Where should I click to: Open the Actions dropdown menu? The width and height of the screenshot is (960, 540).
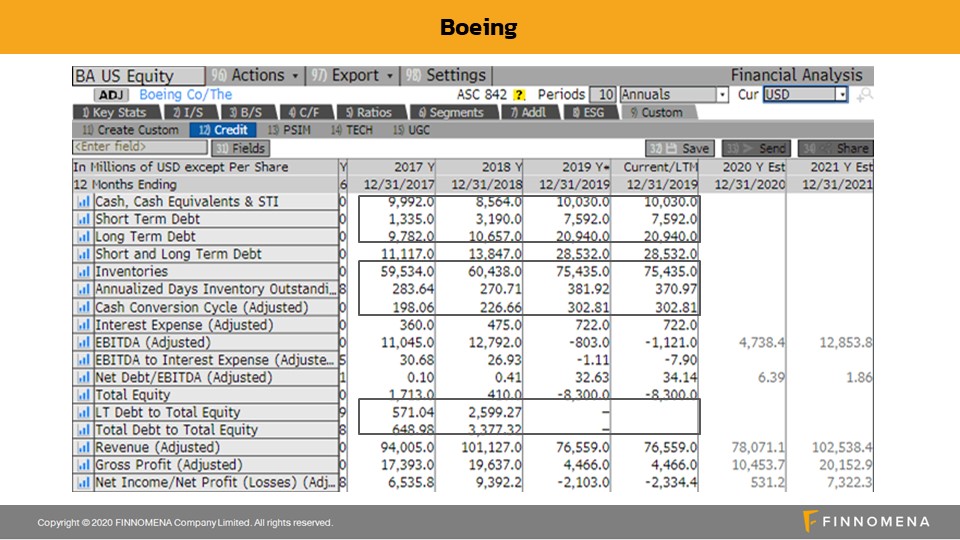click(x=256, y=76)
